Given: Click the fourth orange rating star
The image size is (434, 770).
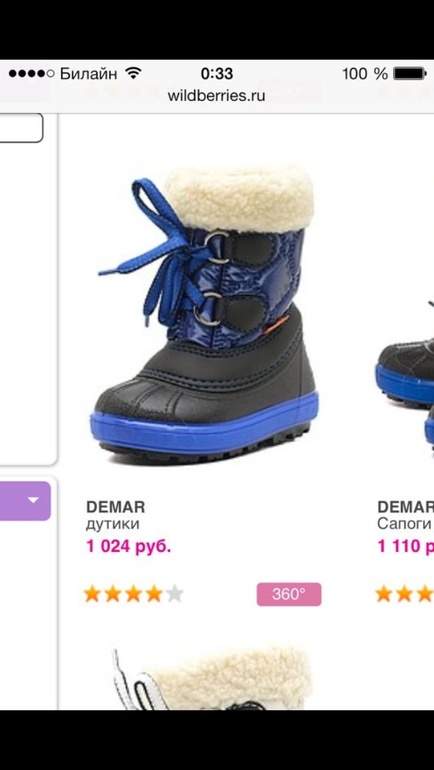Looking at the screenshot, I should [154, 594].
